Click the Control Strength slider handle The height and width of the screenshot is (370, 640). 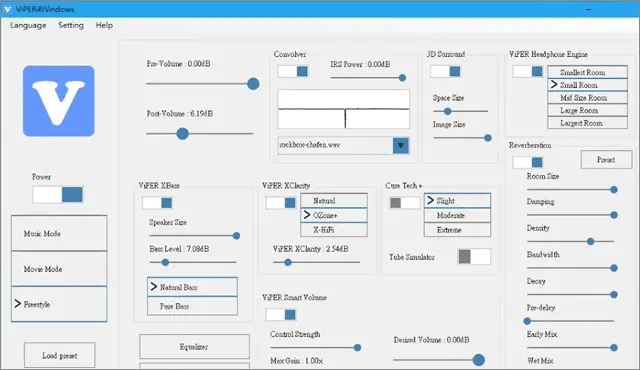tap(358, 348)
